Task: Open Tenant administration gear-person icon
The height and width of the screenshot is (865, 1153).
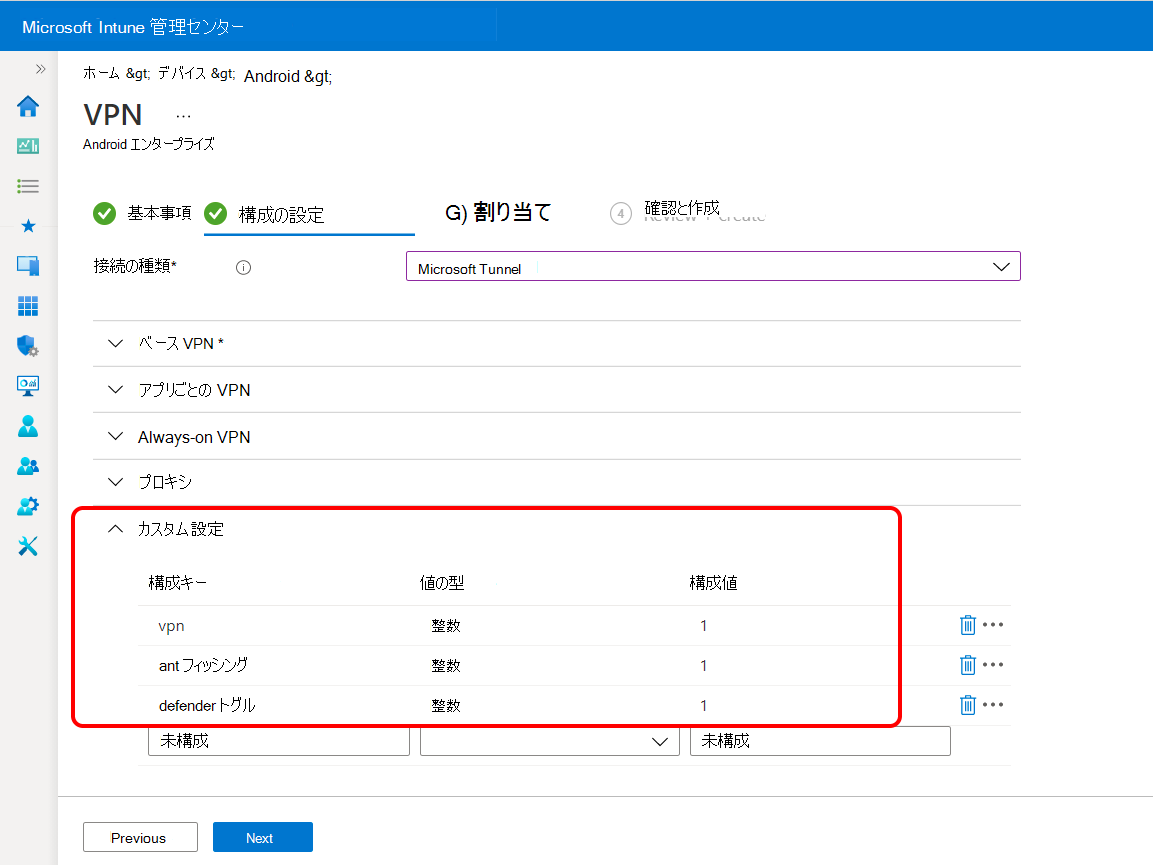Action: 28,506
